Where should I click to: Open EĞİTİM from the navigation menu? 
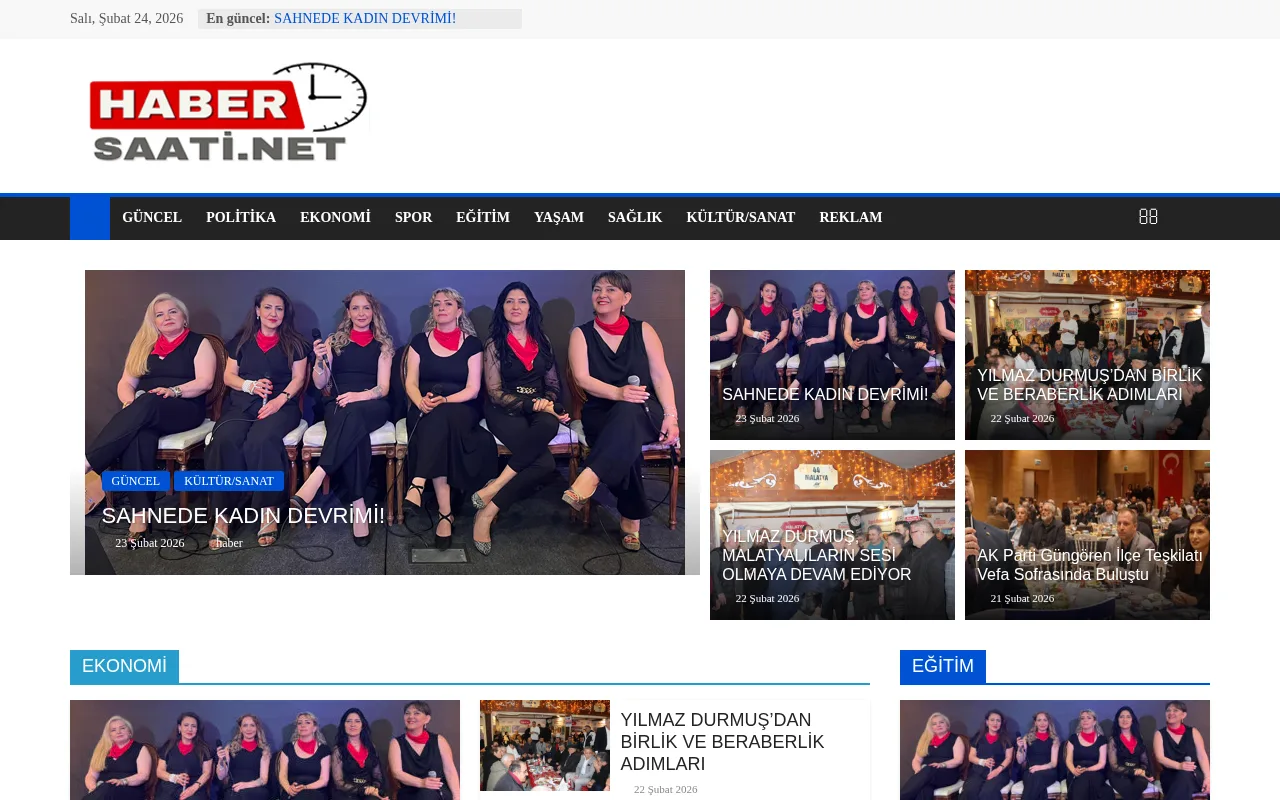(483, 217)
